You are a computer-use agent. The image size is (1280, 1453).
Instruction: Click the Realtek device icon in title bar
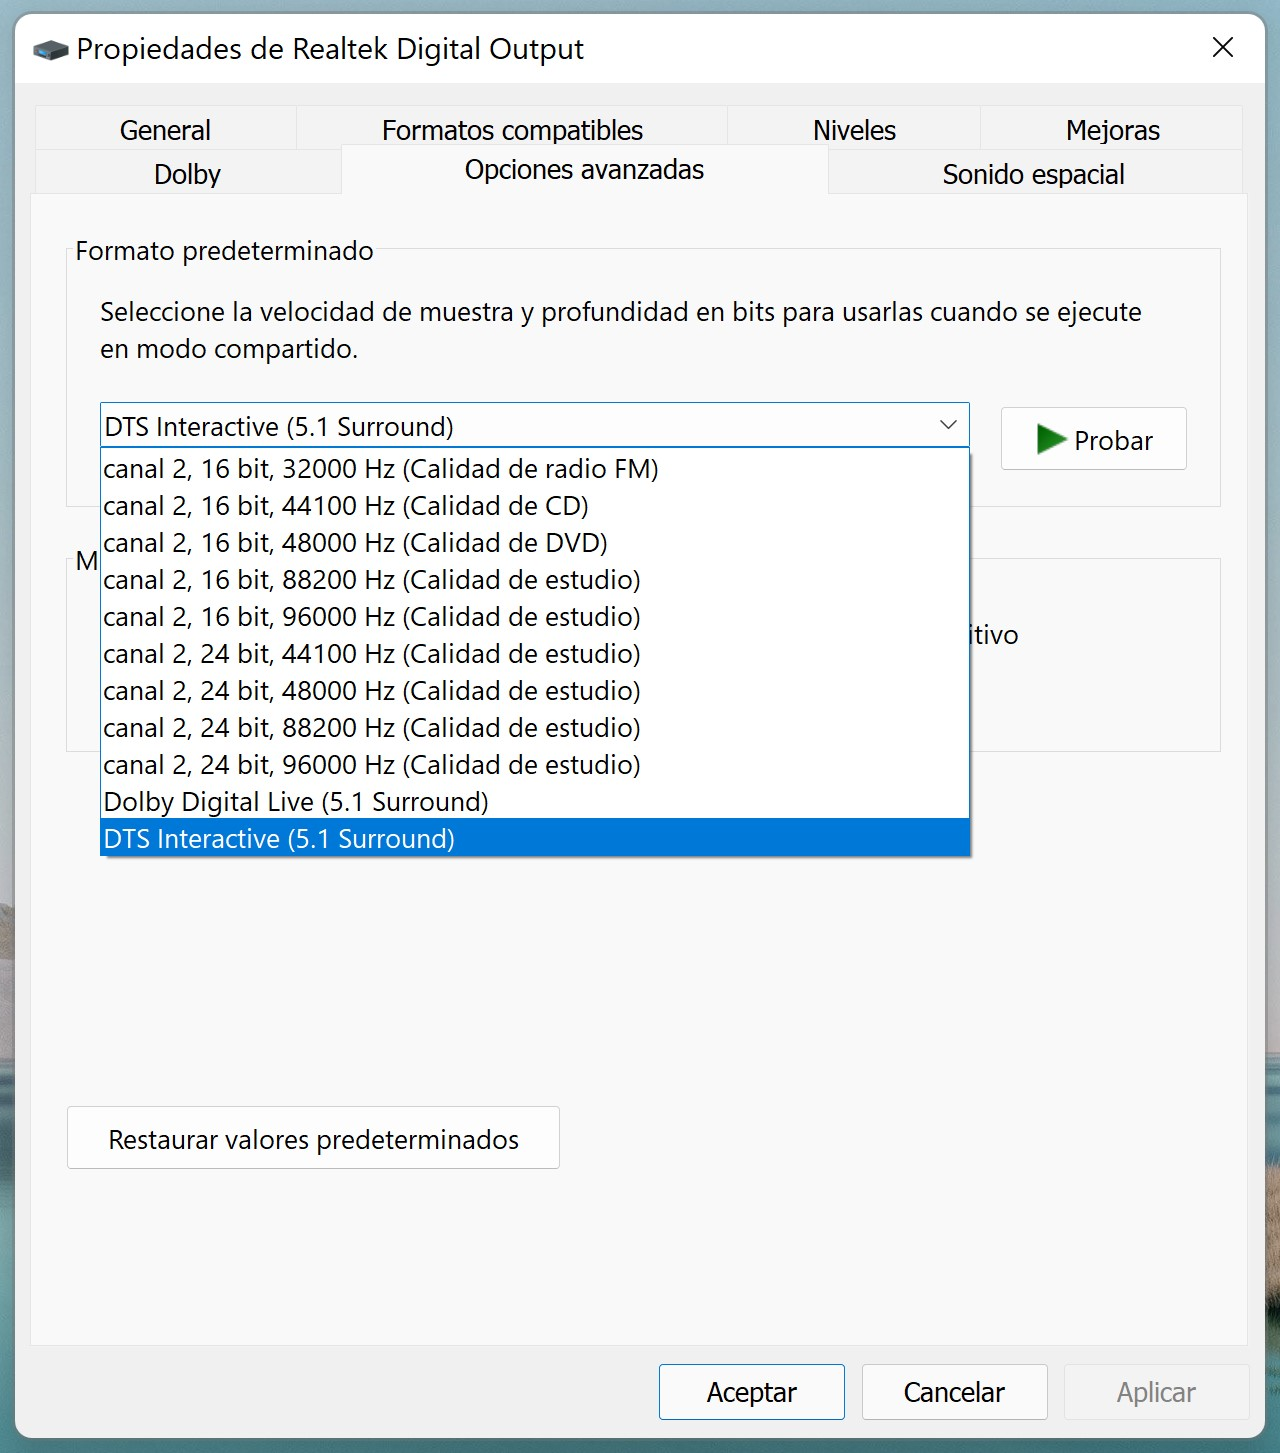coord(50,49)
